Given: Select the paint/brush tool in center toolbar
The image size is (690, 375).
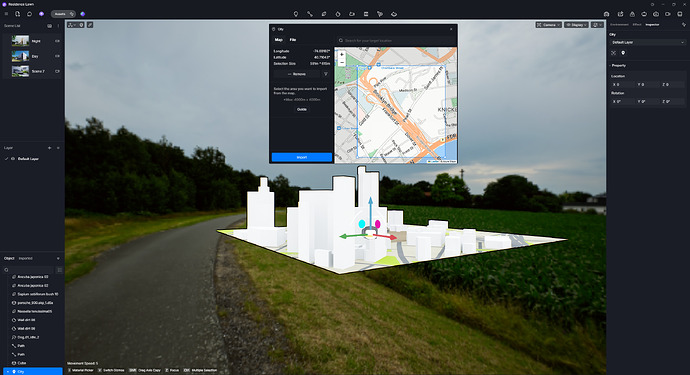Looking at the screenshot, I should click(338, 14).
